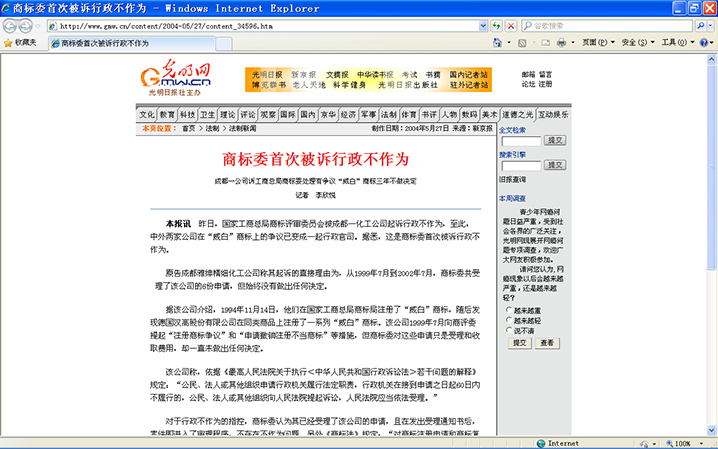718x449 pixels.
Task: Click the 查看 survey results button
Action: click(x=547, y=342)
